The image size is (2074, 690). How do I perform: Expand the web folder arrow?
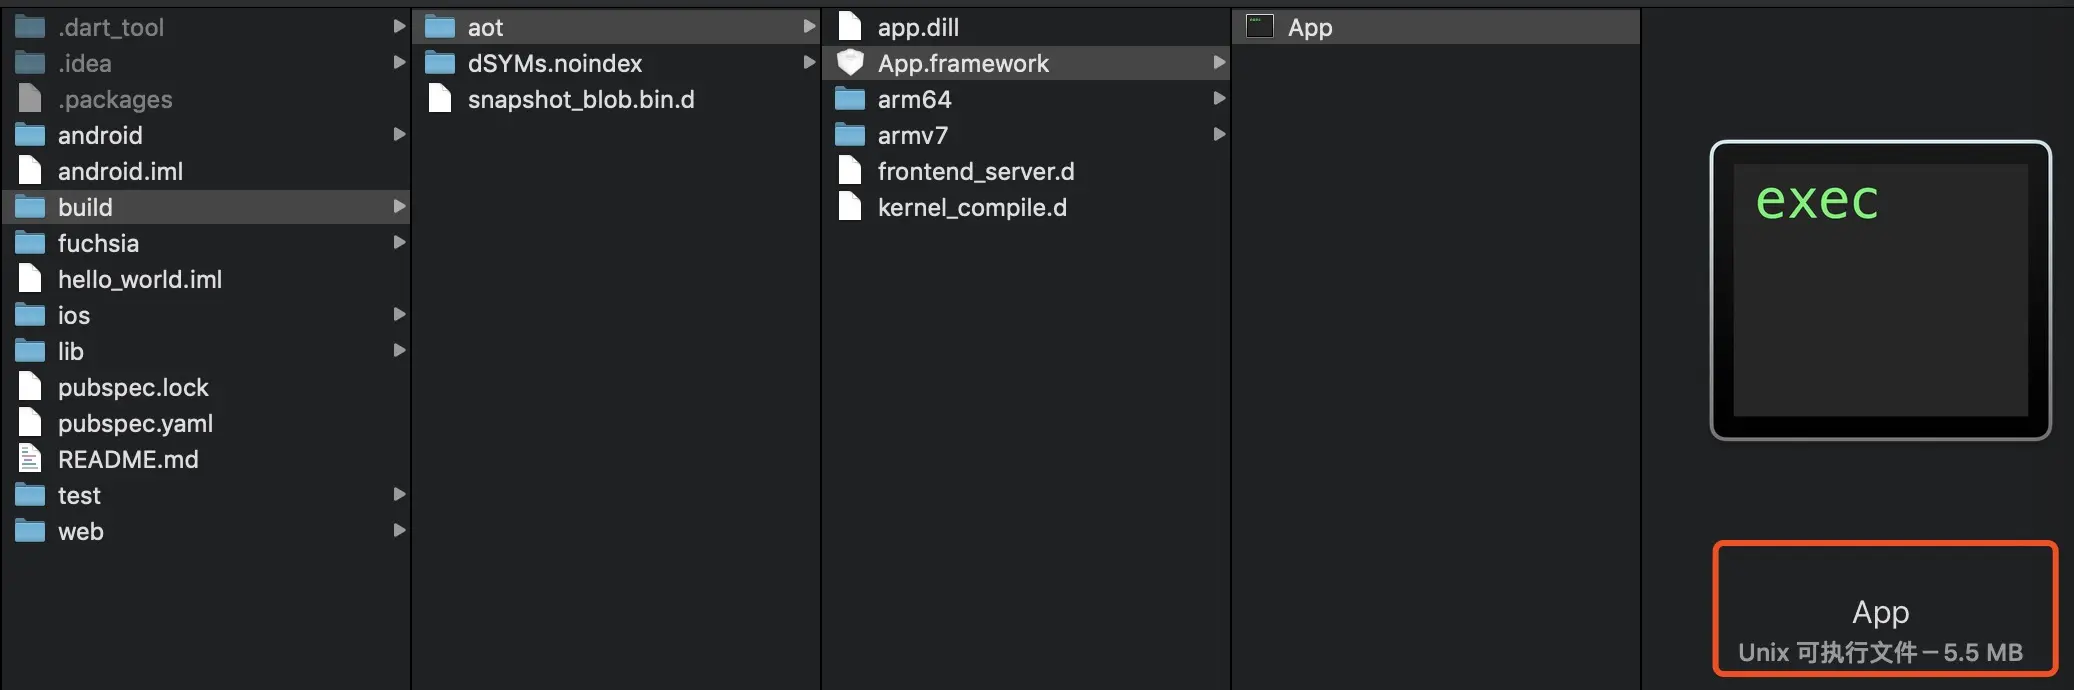click(x=399, y=530)
